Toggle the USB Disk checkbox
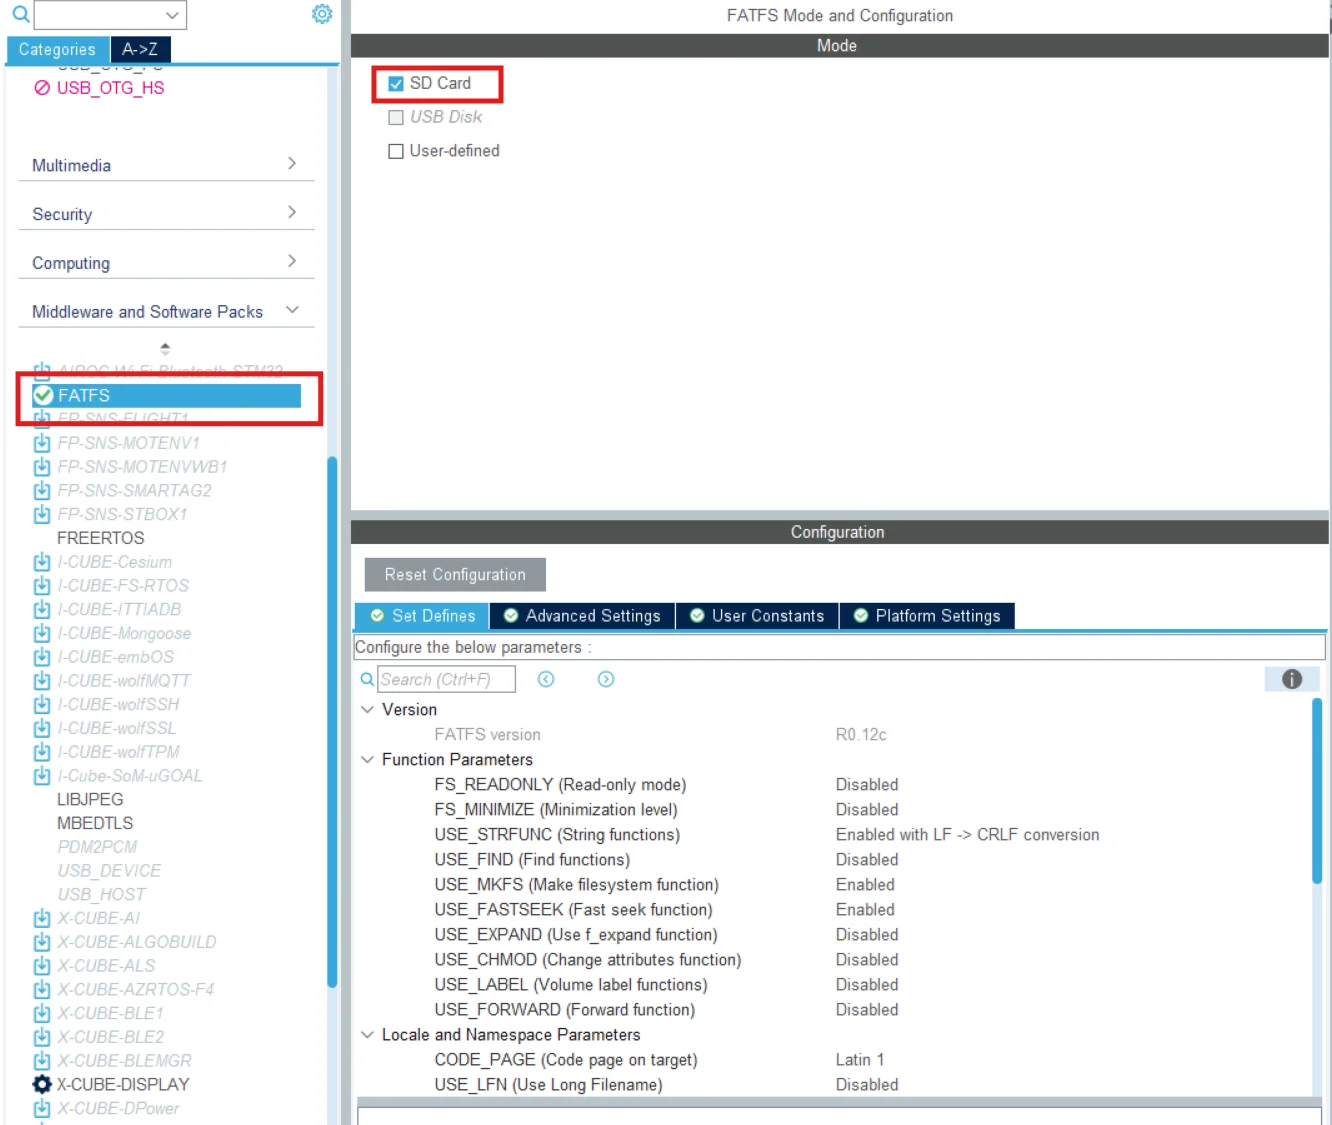This screenshot has height=1125, width=1332. click(x=396, y=117)
